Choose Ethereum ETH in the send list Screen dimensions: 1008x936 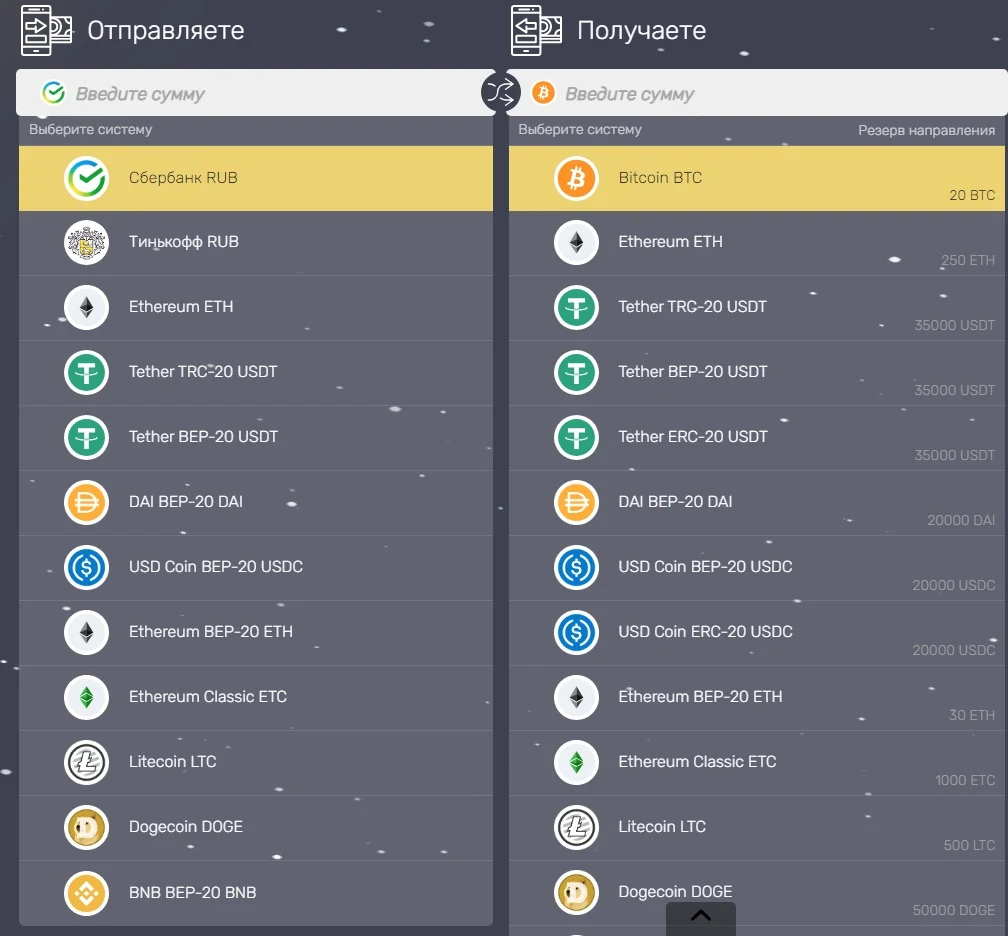point(256,308)
